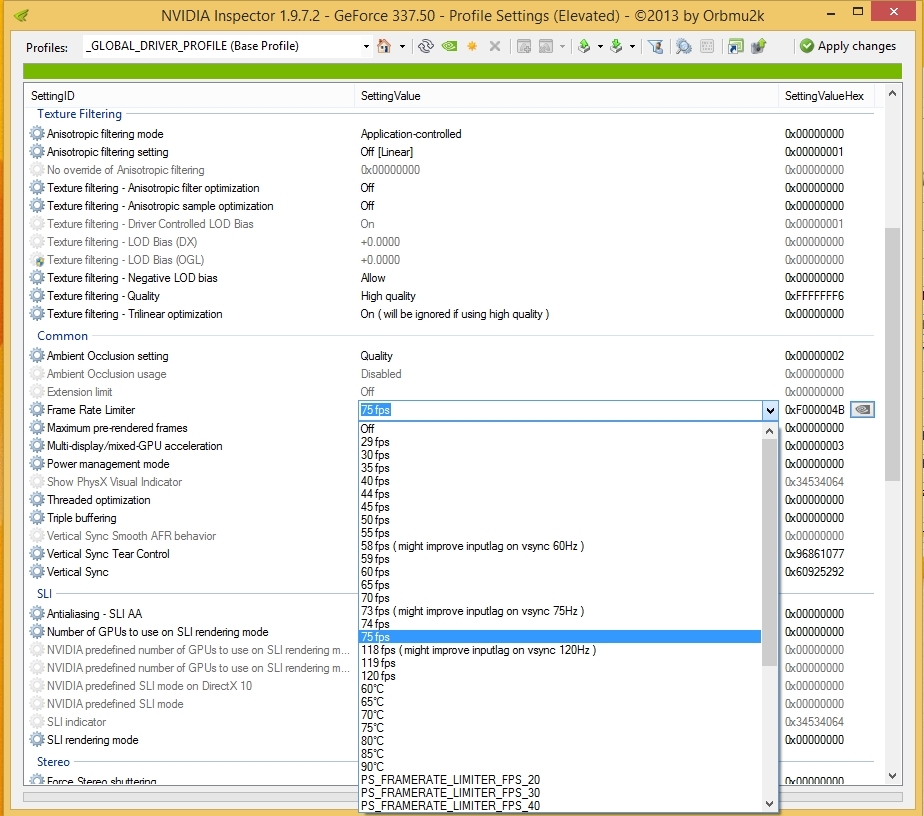The image size is (924, 816).
Task: Click the gear icon for Texture filtering - Quality
Action: pyautogui.click(x=37, y=295)
